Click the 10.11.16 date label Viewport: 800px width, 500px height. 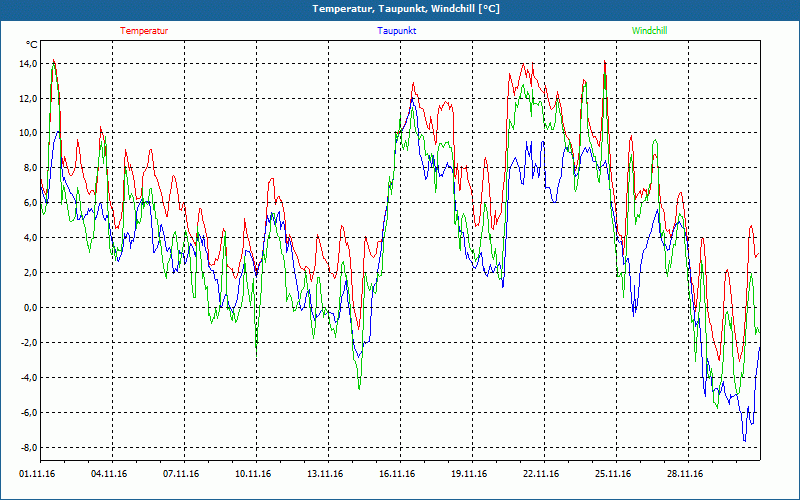click(x=253, y=474)
